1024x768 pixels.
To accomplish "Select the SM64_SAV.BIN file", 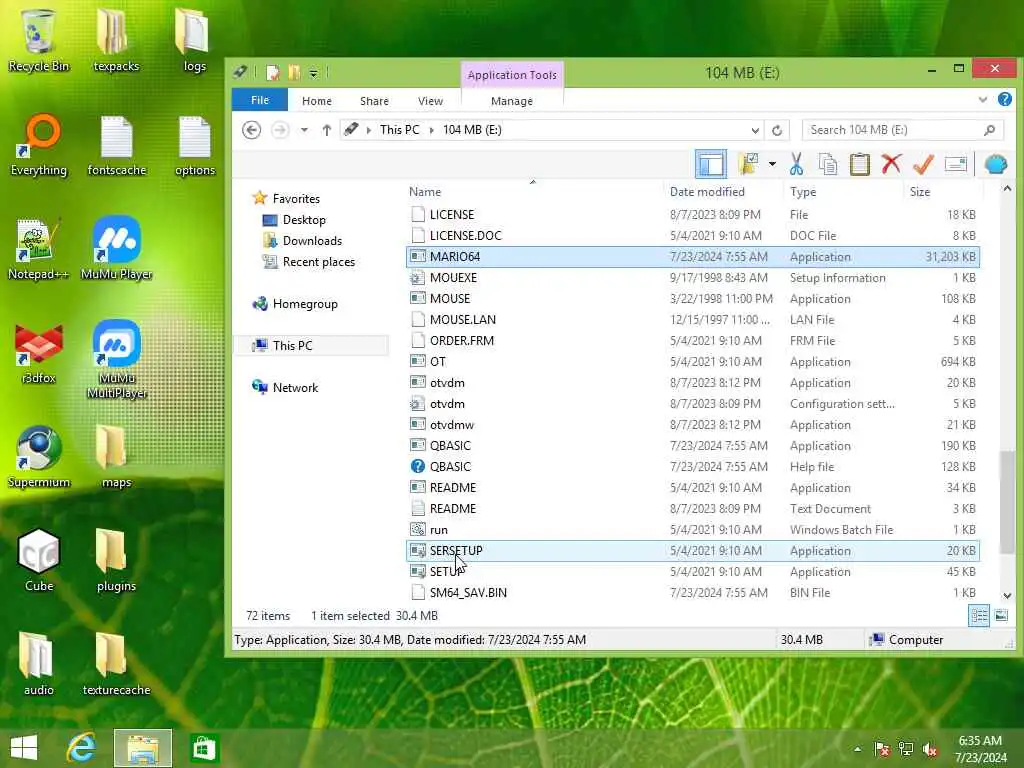I will (x=693, y=593).
